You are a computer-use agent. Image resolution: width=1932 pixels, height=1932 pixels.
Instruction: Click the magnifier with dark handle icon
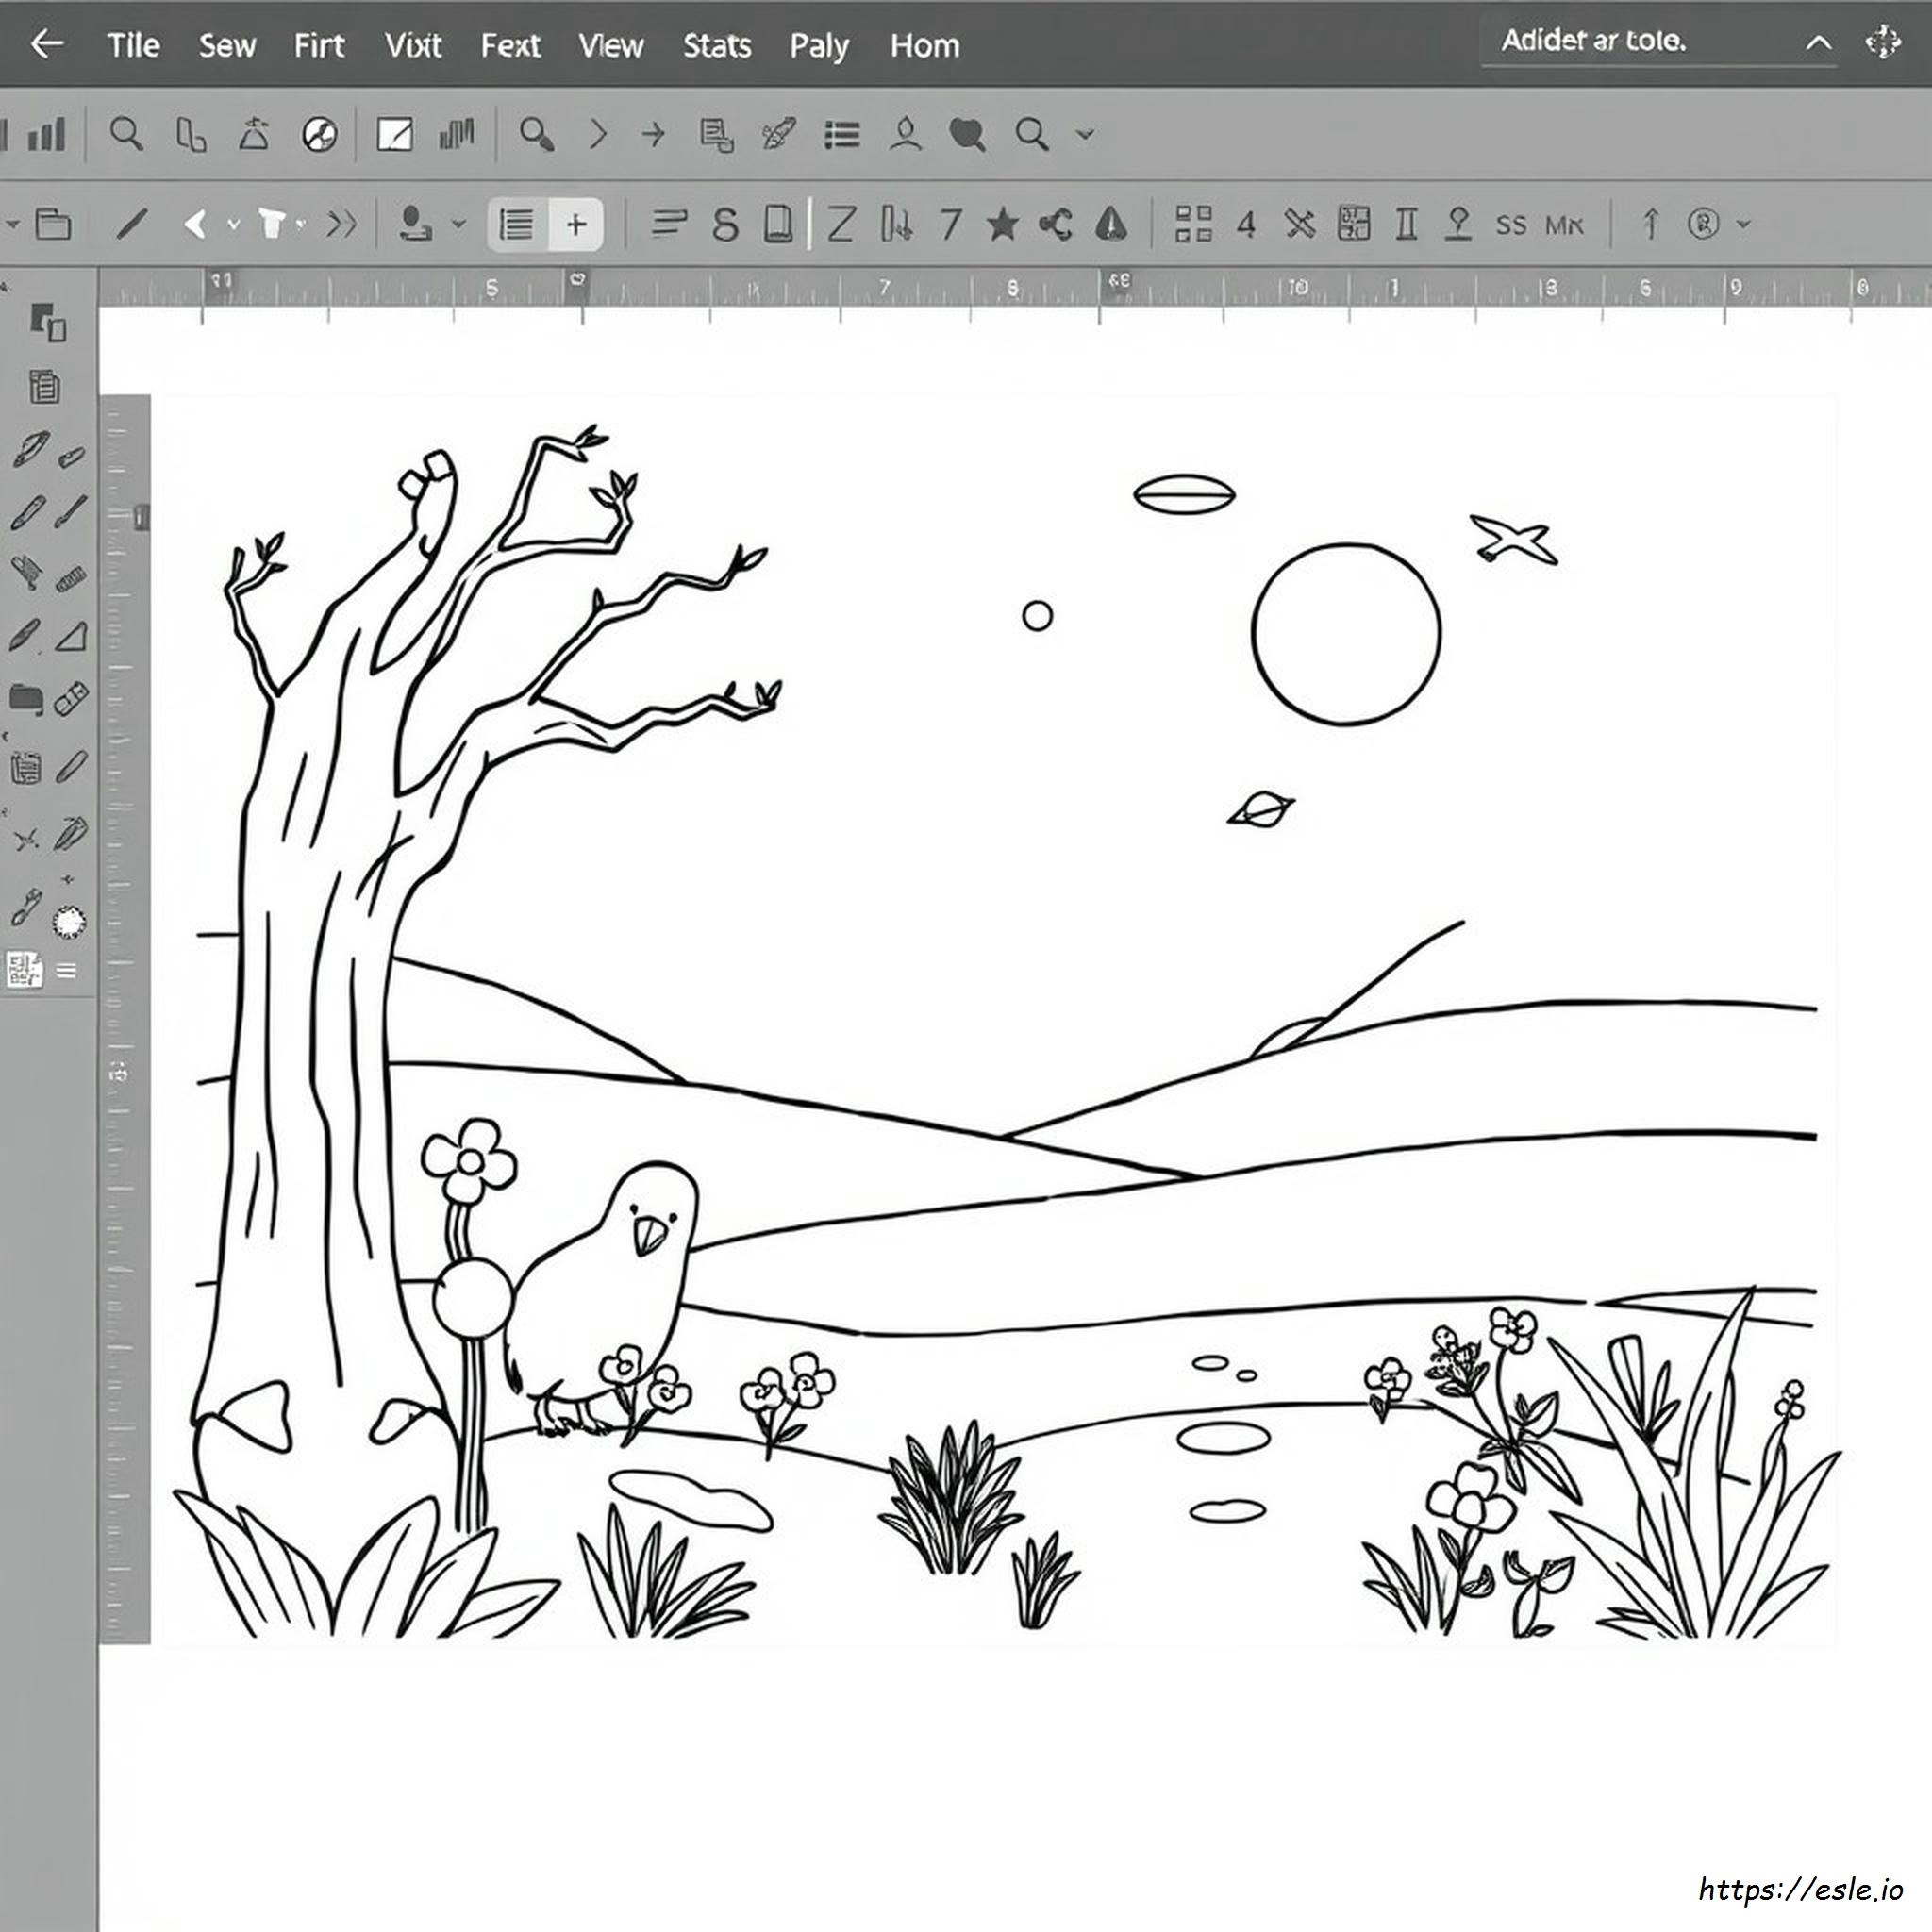pyautogui.click(x=537, y=134)
